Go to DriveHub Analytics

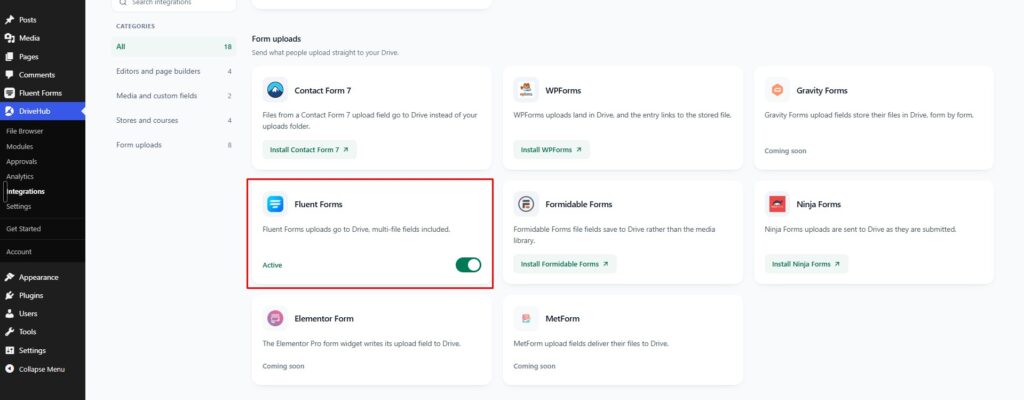[20, 176]
